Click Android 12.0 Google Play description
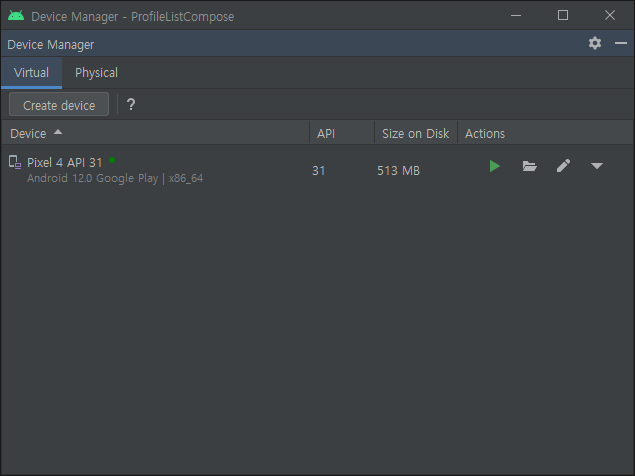 pos(115,178)
